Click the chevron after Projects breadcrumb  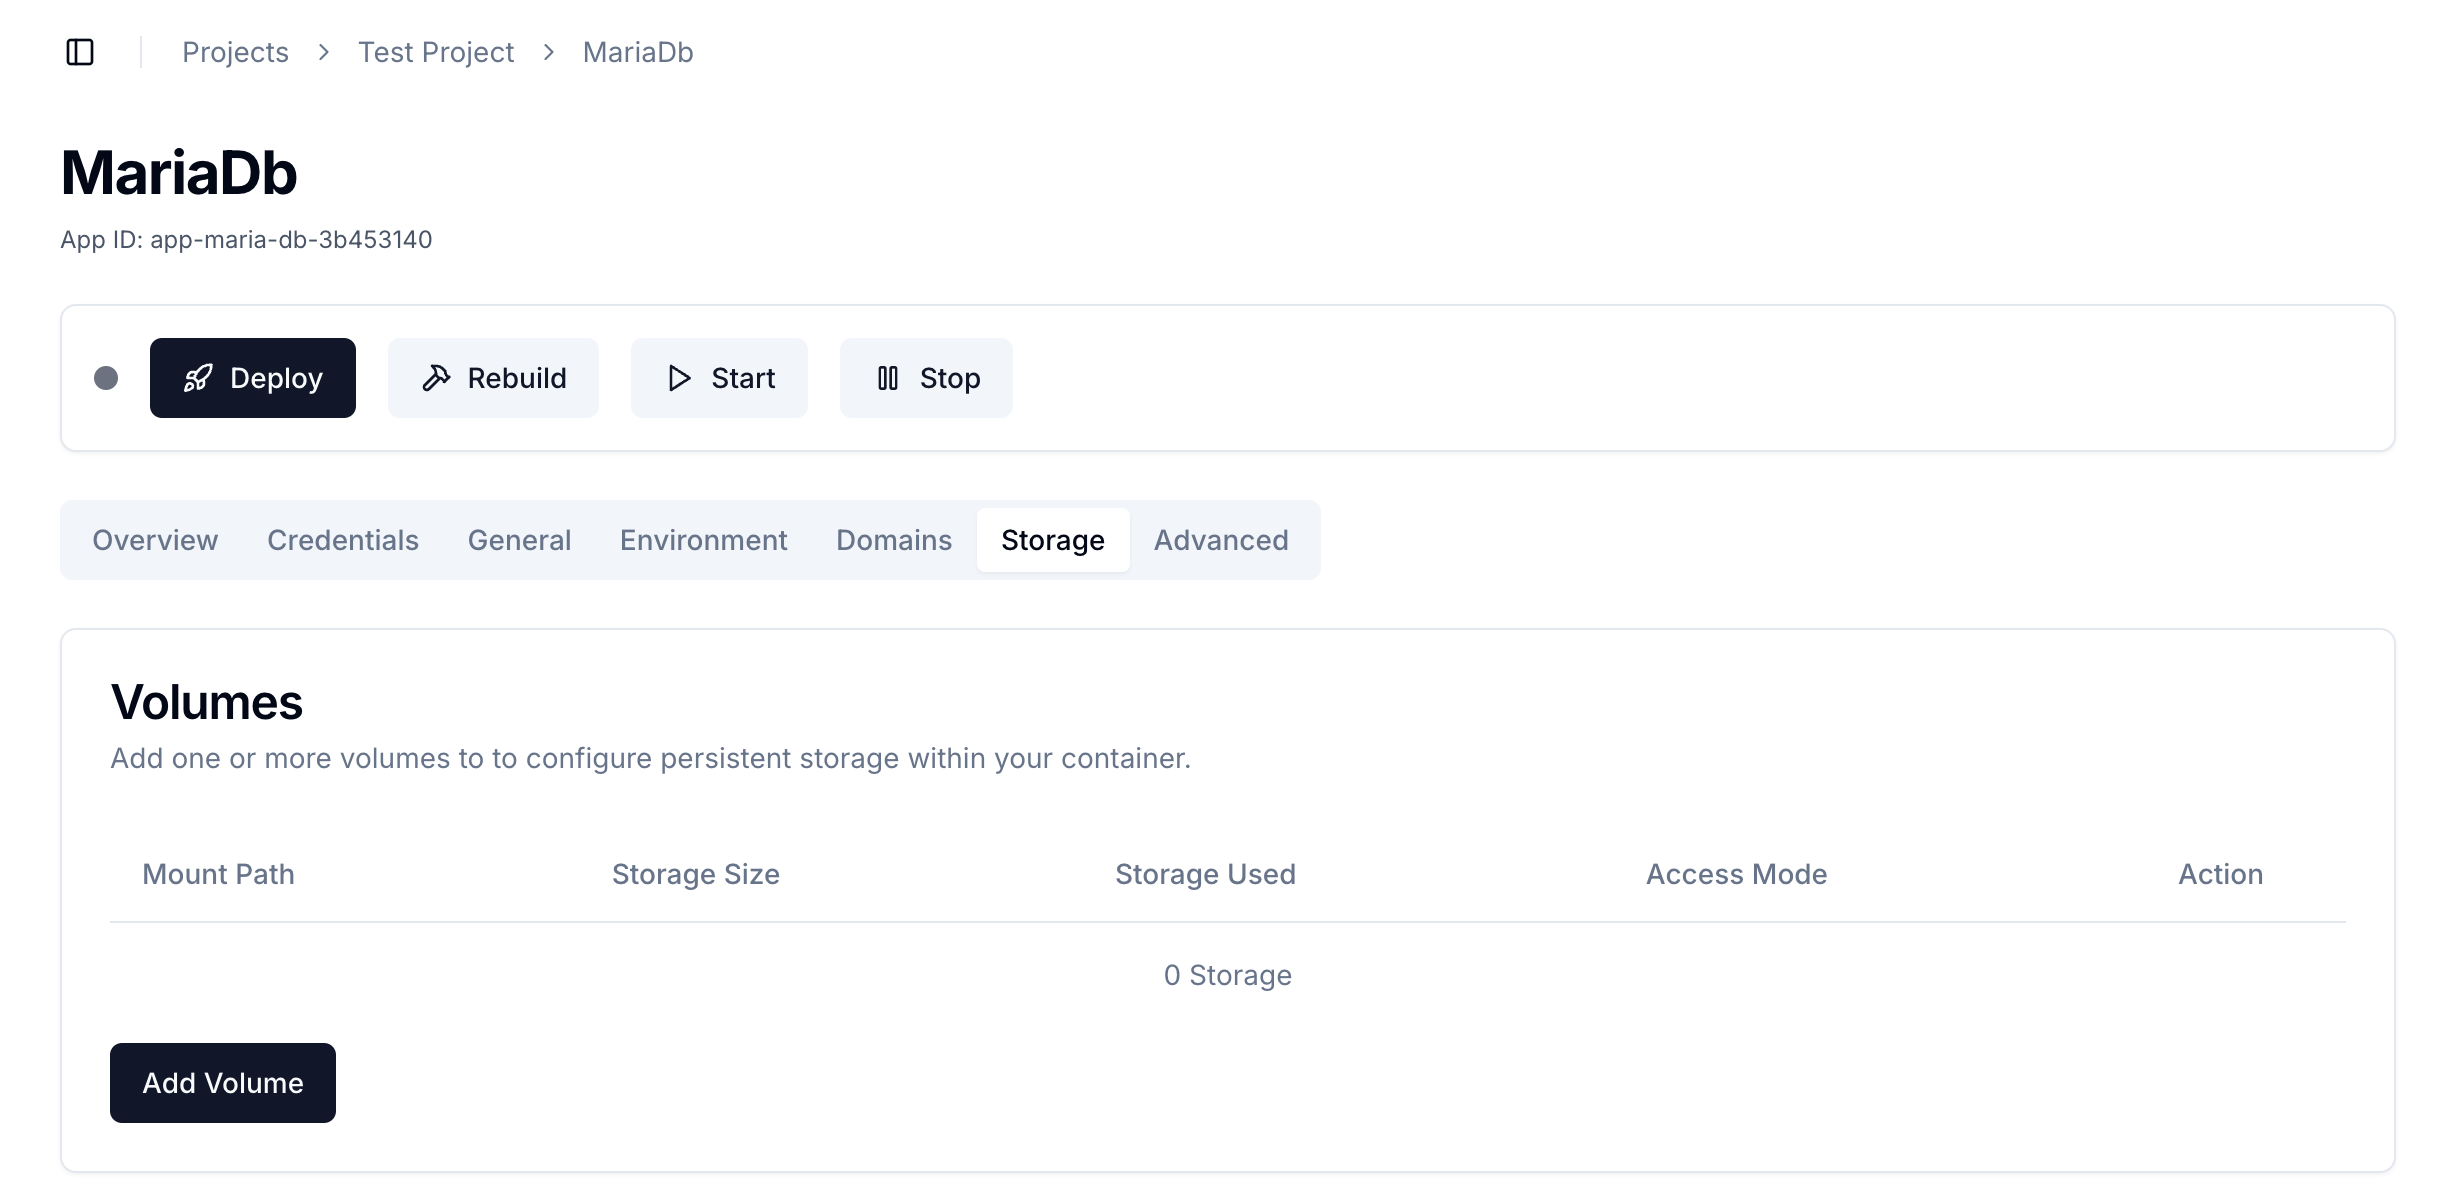click(324, 52)
